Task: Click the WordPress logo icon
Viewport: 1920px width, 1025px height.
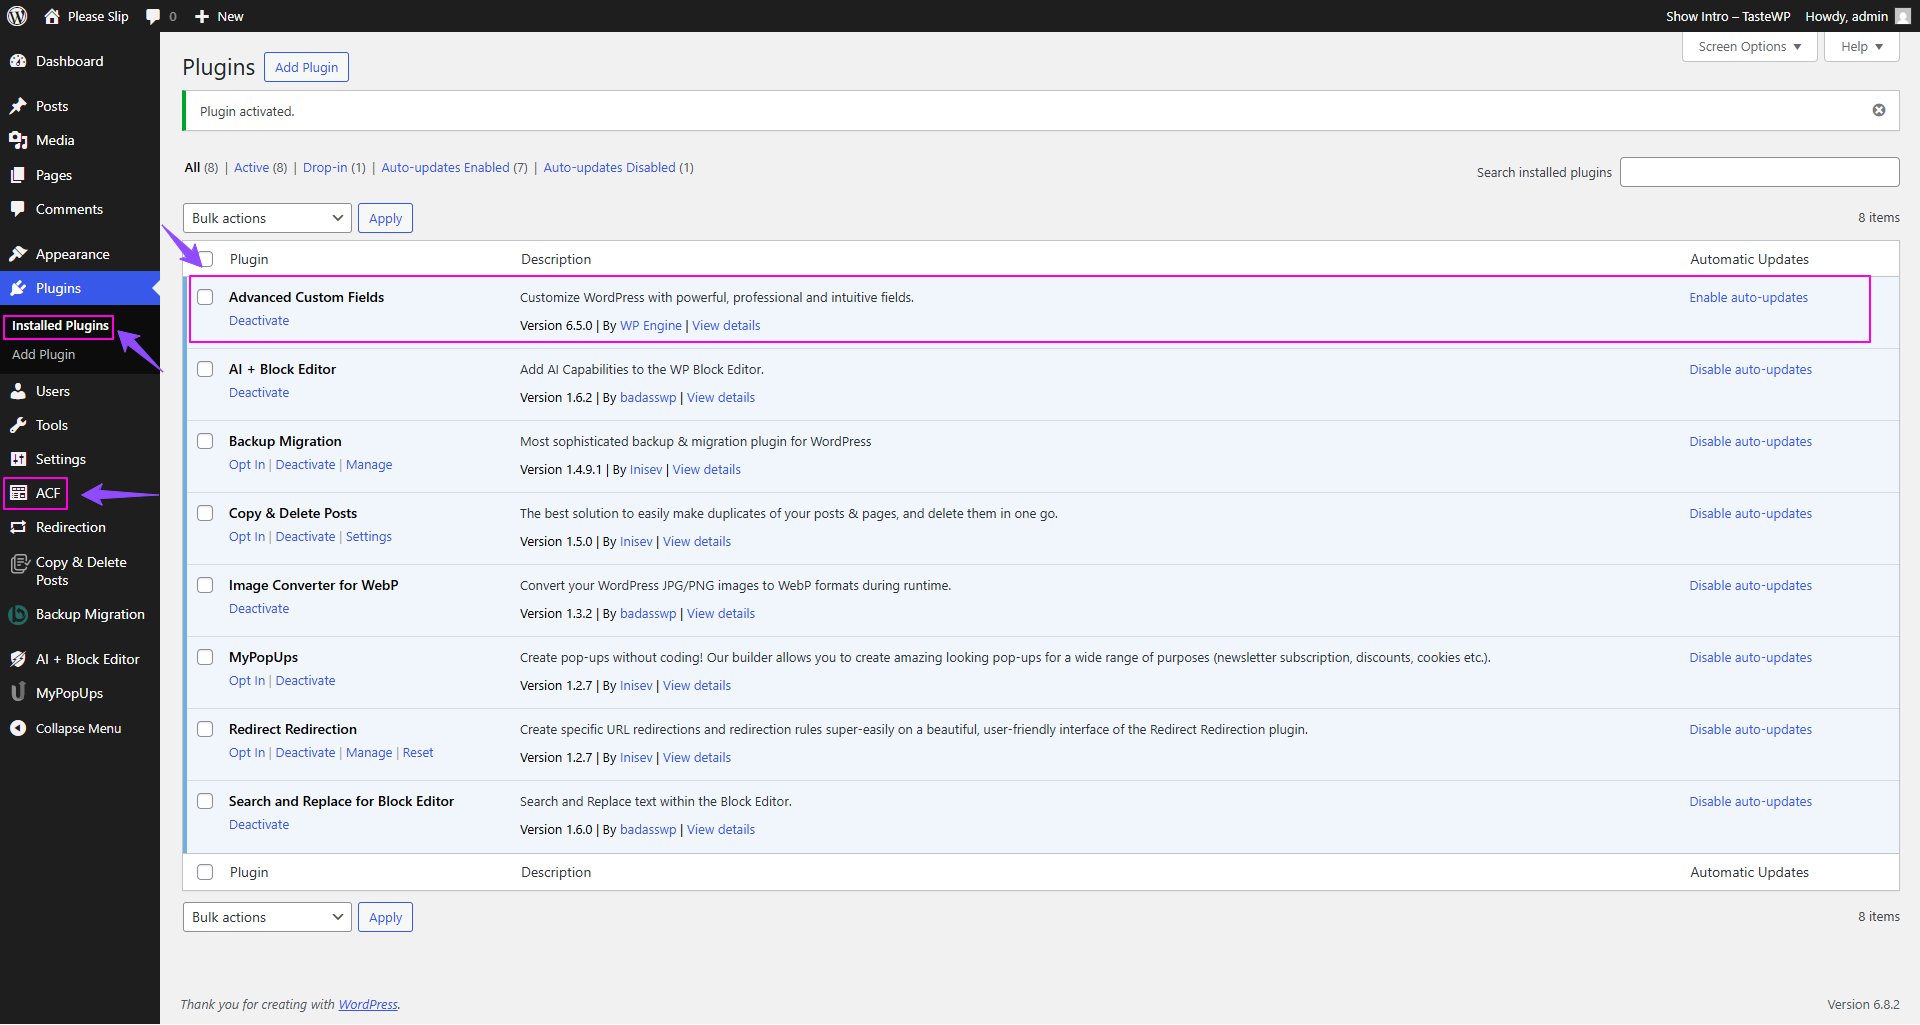Action: (x=17, y=16)
